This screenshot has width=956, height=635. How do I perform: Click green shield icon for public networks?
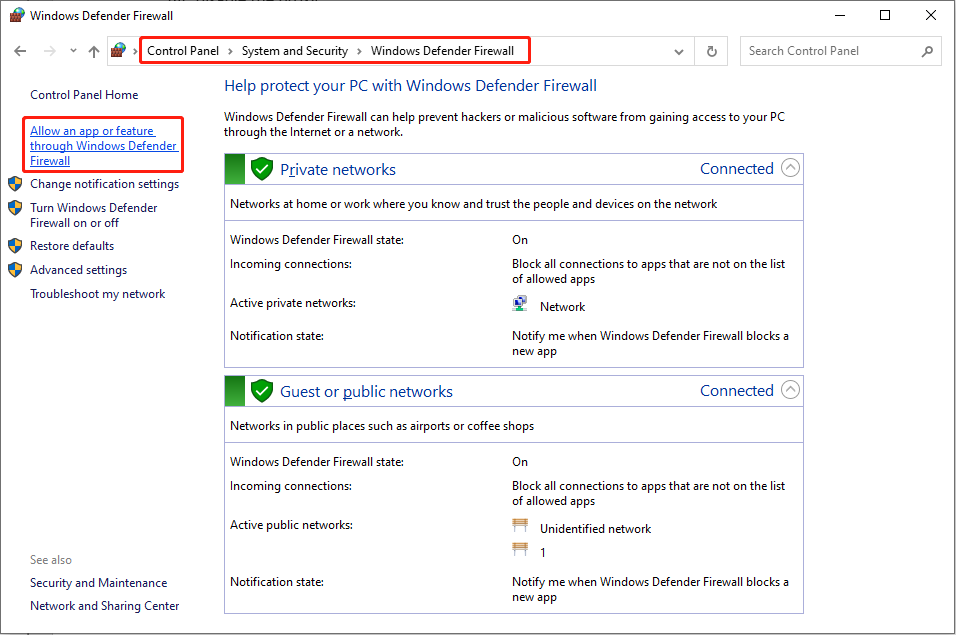[262, 391]
